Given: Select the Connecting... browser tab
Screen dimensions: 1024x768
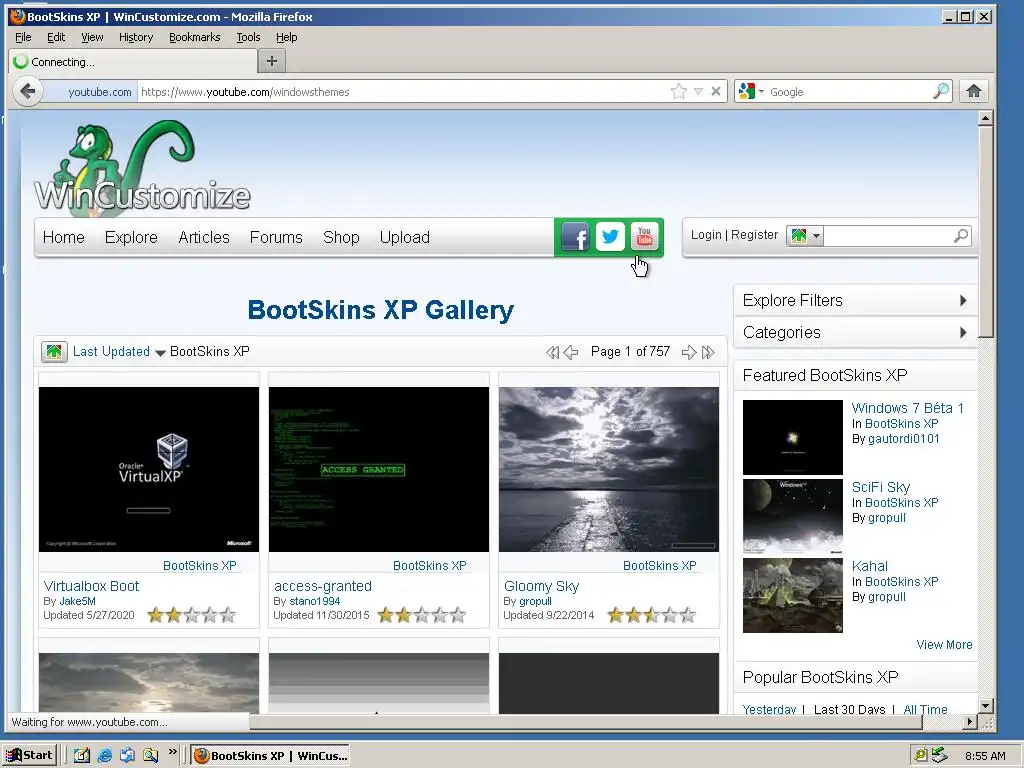Looking at the screenshot, I should [x=133, y=61].
